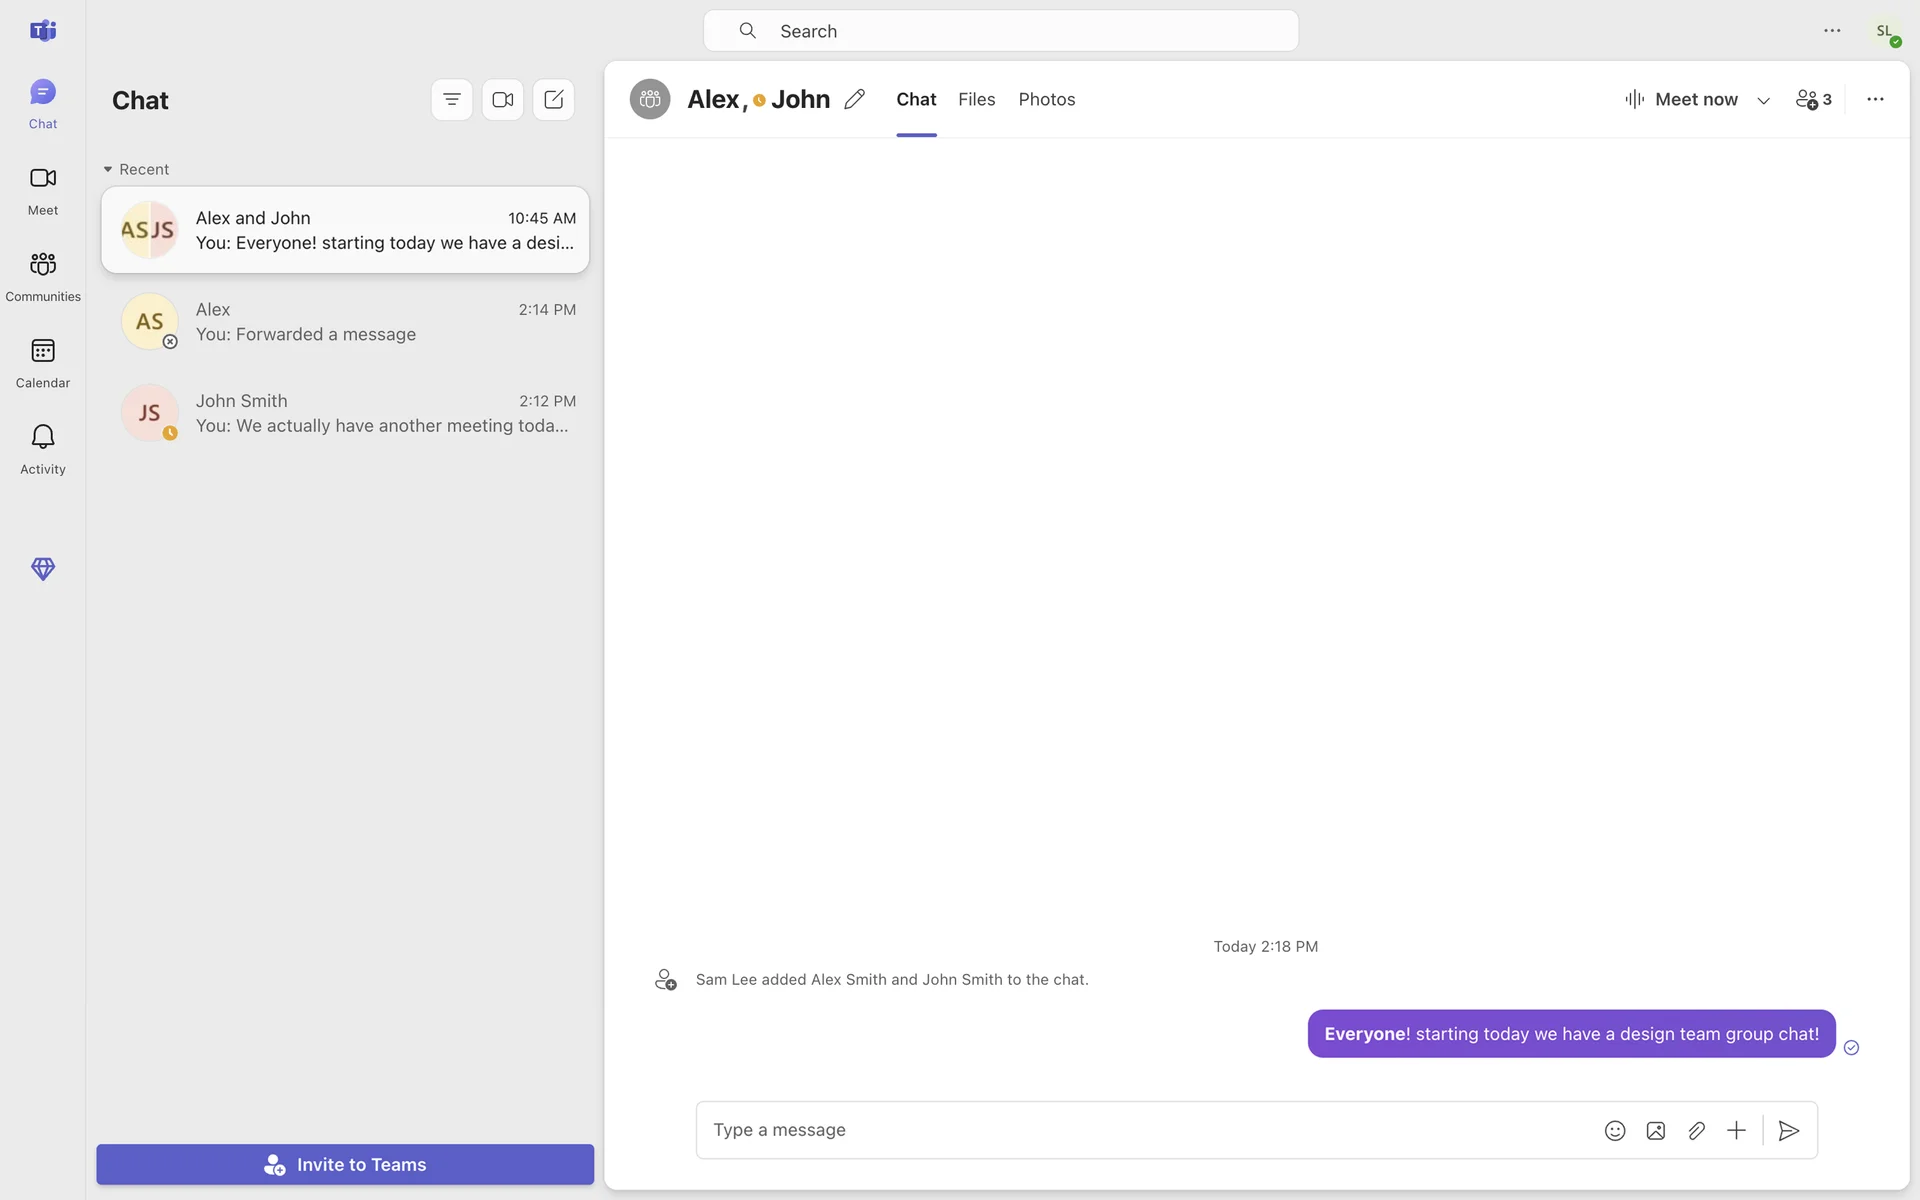Open the John Smith chat conversation
Image resolution: width=1920 pixels, height=1200 pixels.
345,413
